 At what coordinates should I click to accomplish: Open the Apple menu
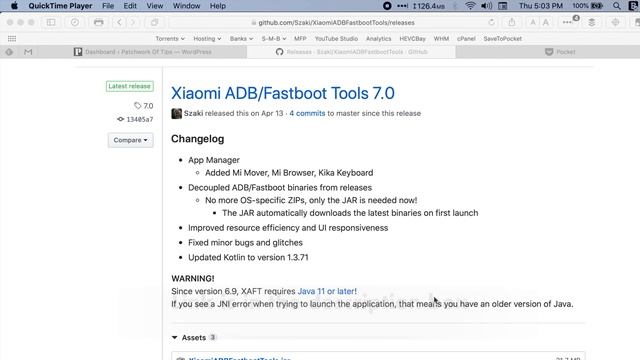coord(14,6)
